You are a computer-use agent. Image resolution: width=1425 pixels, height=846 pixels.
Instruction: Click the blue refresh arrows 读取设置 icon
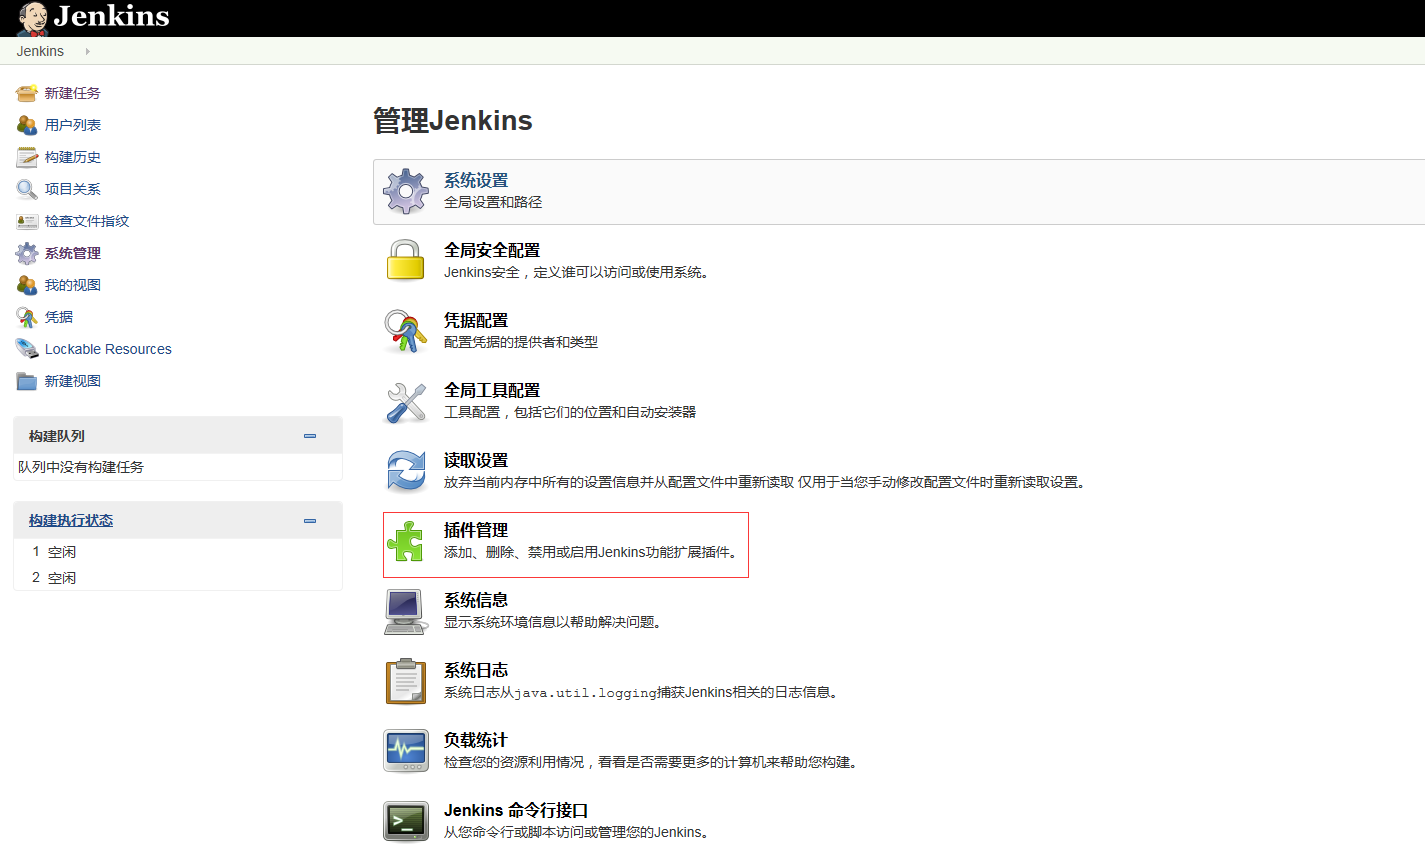(406, 471)
